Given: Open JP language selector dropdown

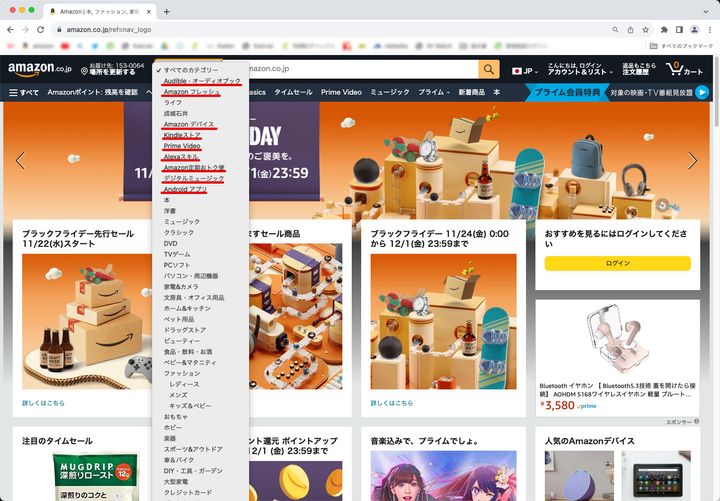Looking at the screenshot, I should click(526, 71).
